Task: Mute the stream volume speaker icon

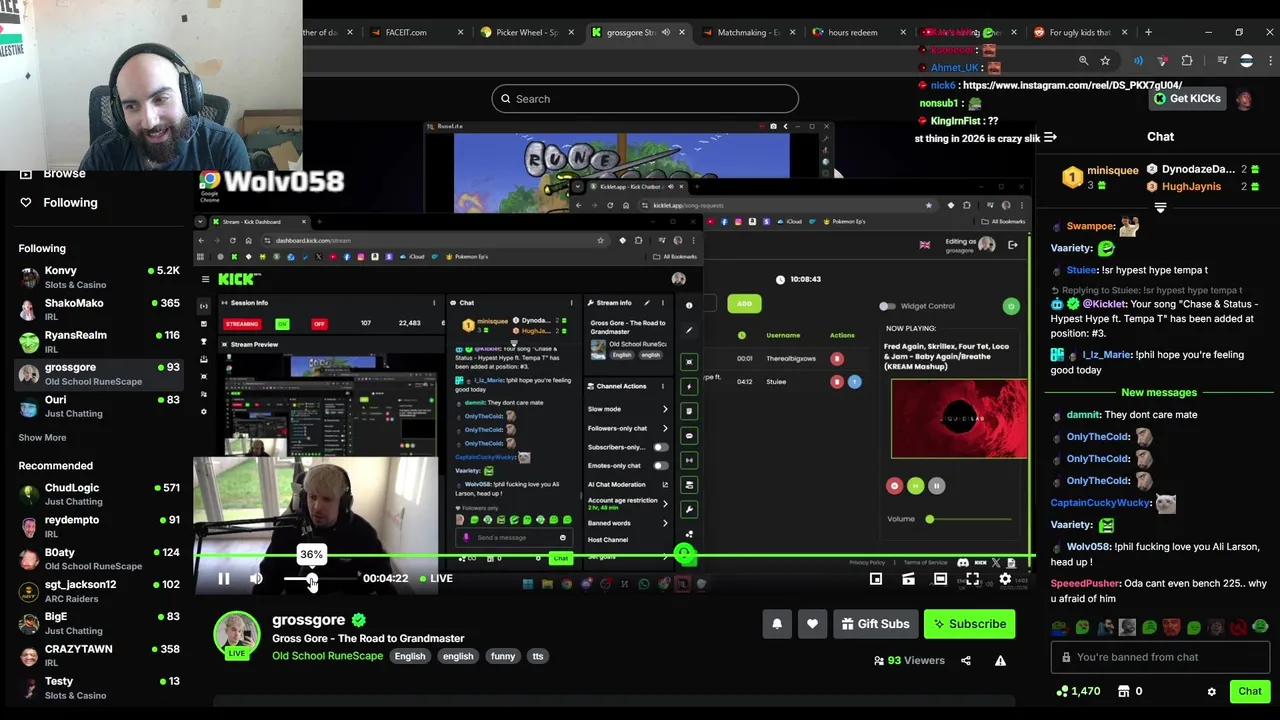Action: click(x=256, y=579)
